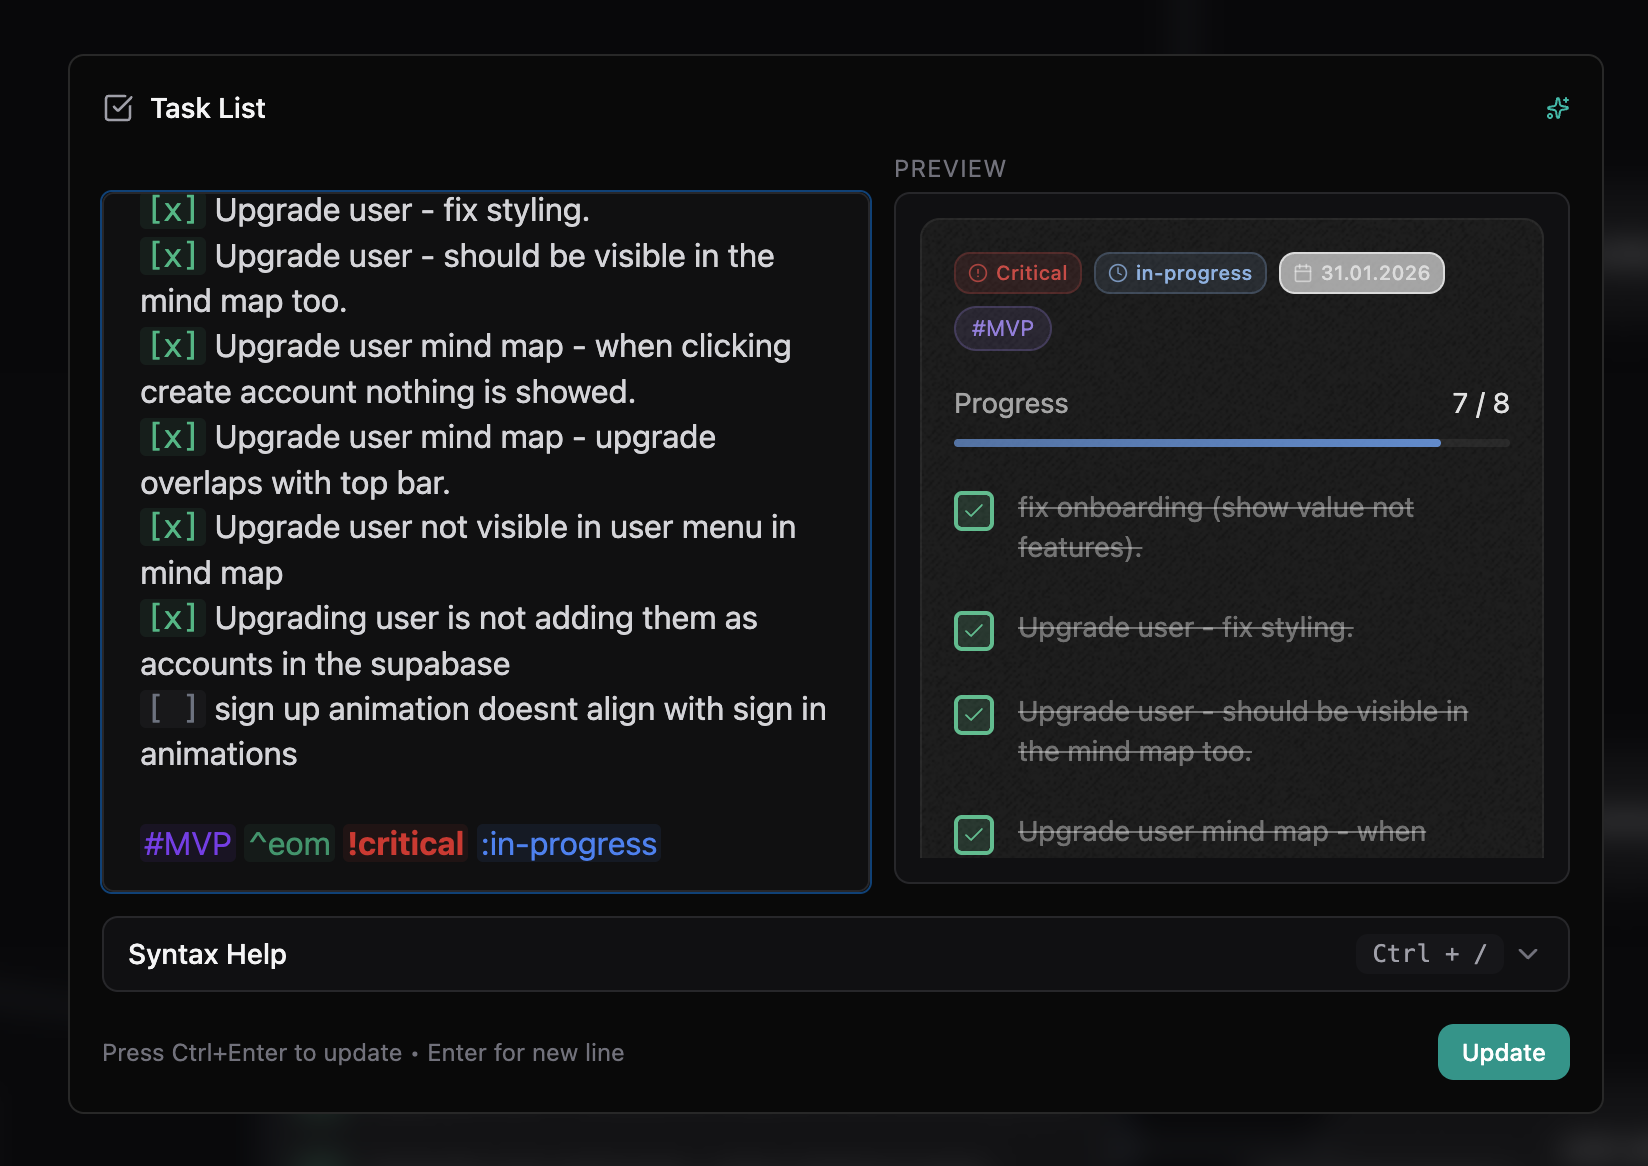Check the "sign up animation" task brackets
Image resolution: width=1648 pixels, height=1166 pixels.
(172, 708)
